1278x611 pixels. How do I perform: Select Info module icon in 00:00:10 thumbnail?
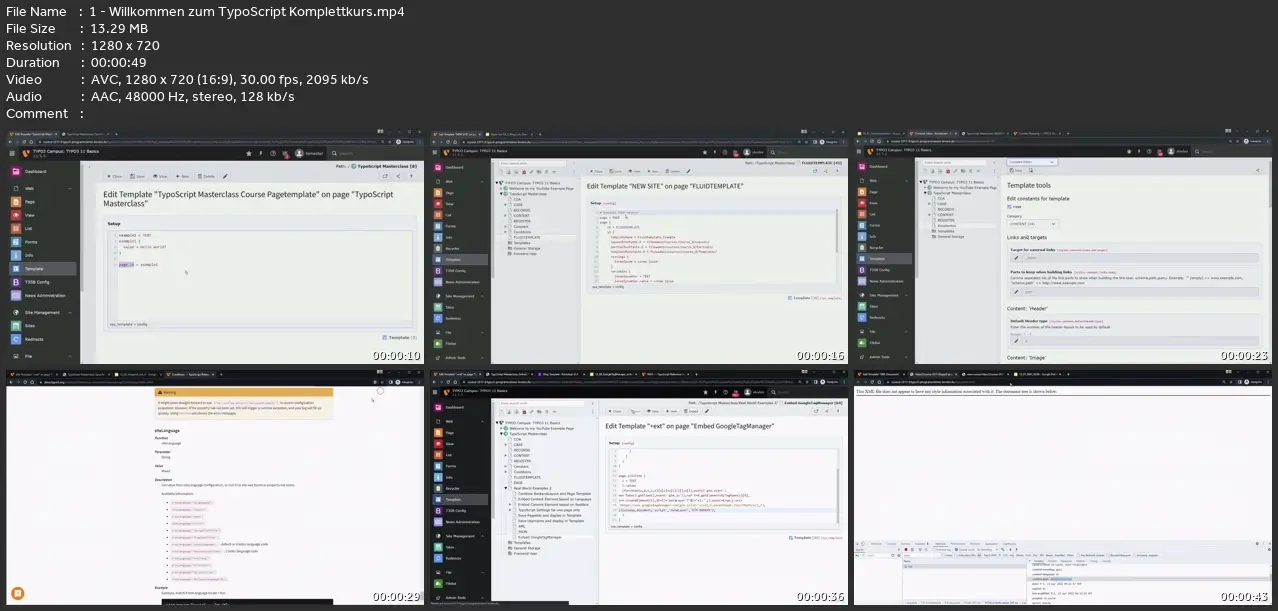tap(16, 255)
